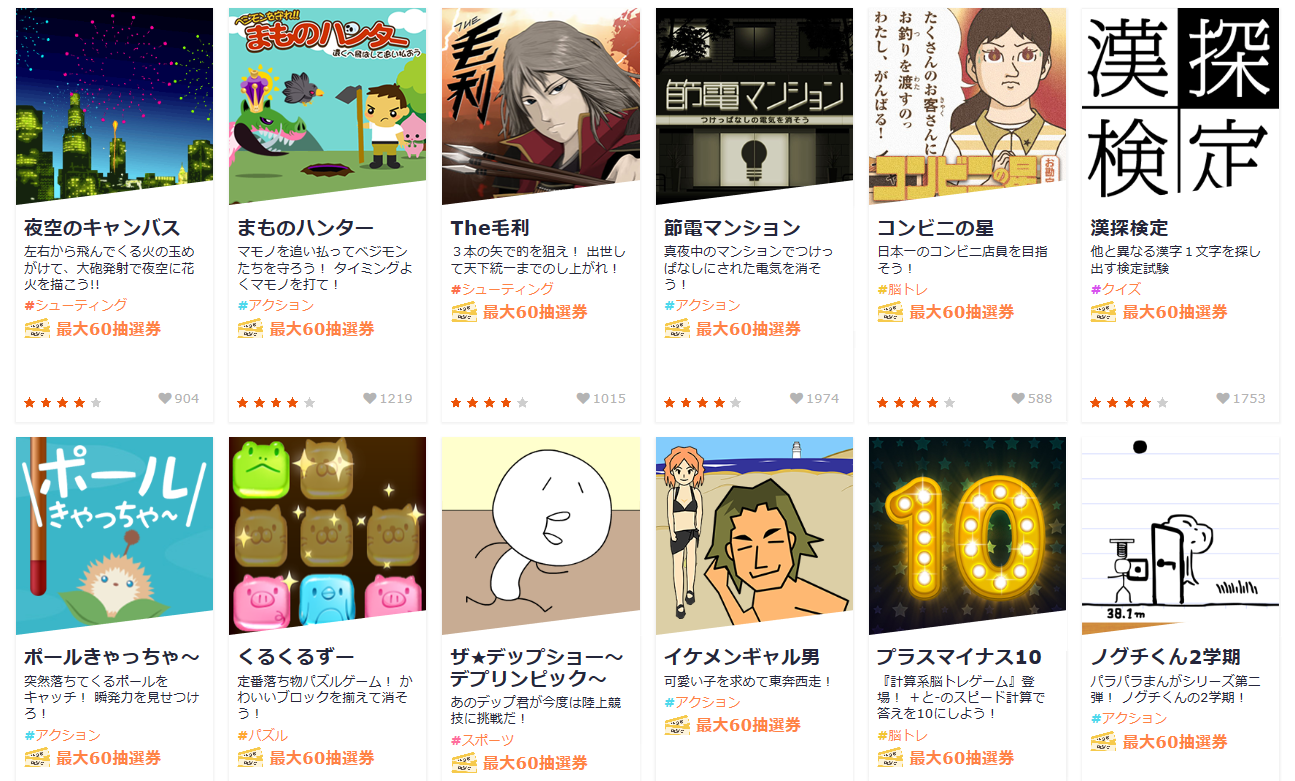Favorite 節電マンション using its heart icon

(797, 398)
